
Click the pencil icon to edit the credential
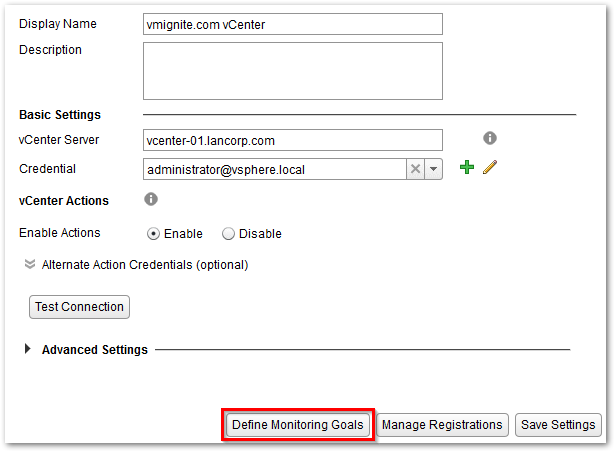click(489, 168)
